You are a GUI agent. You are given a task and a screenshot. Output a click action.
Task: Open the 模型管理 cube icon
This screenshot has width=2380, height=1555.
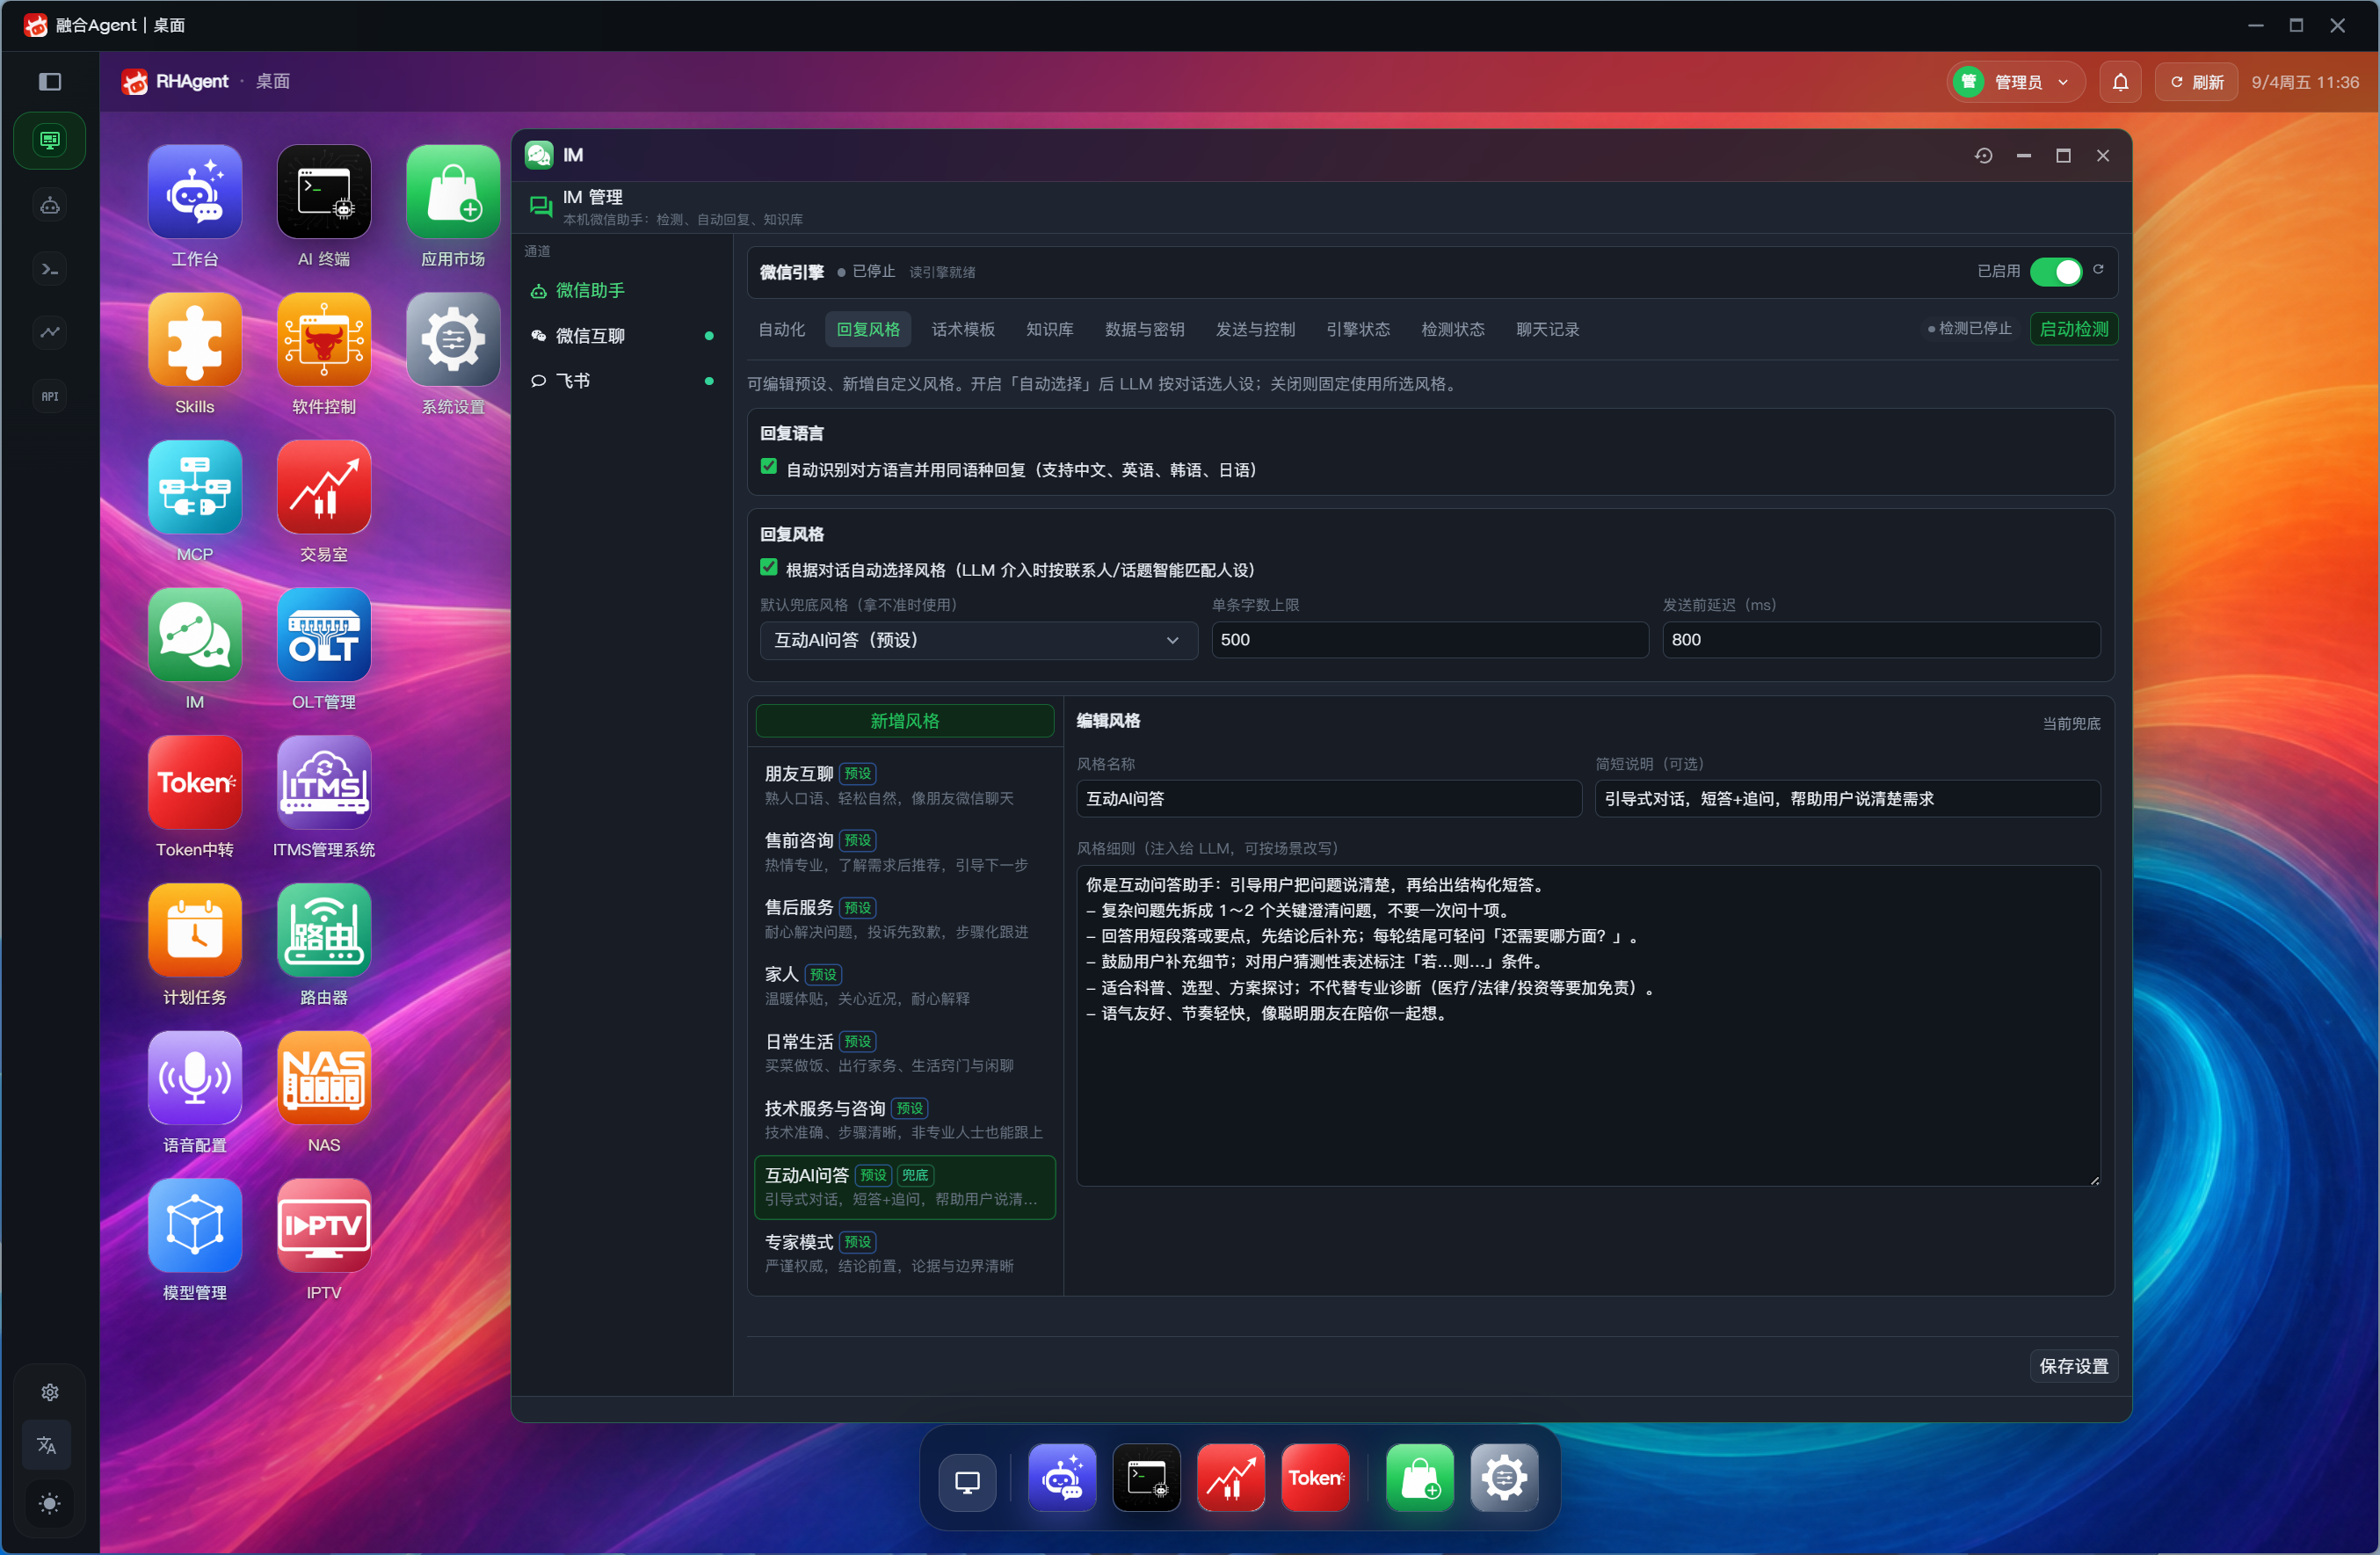tap(194, 1226)
